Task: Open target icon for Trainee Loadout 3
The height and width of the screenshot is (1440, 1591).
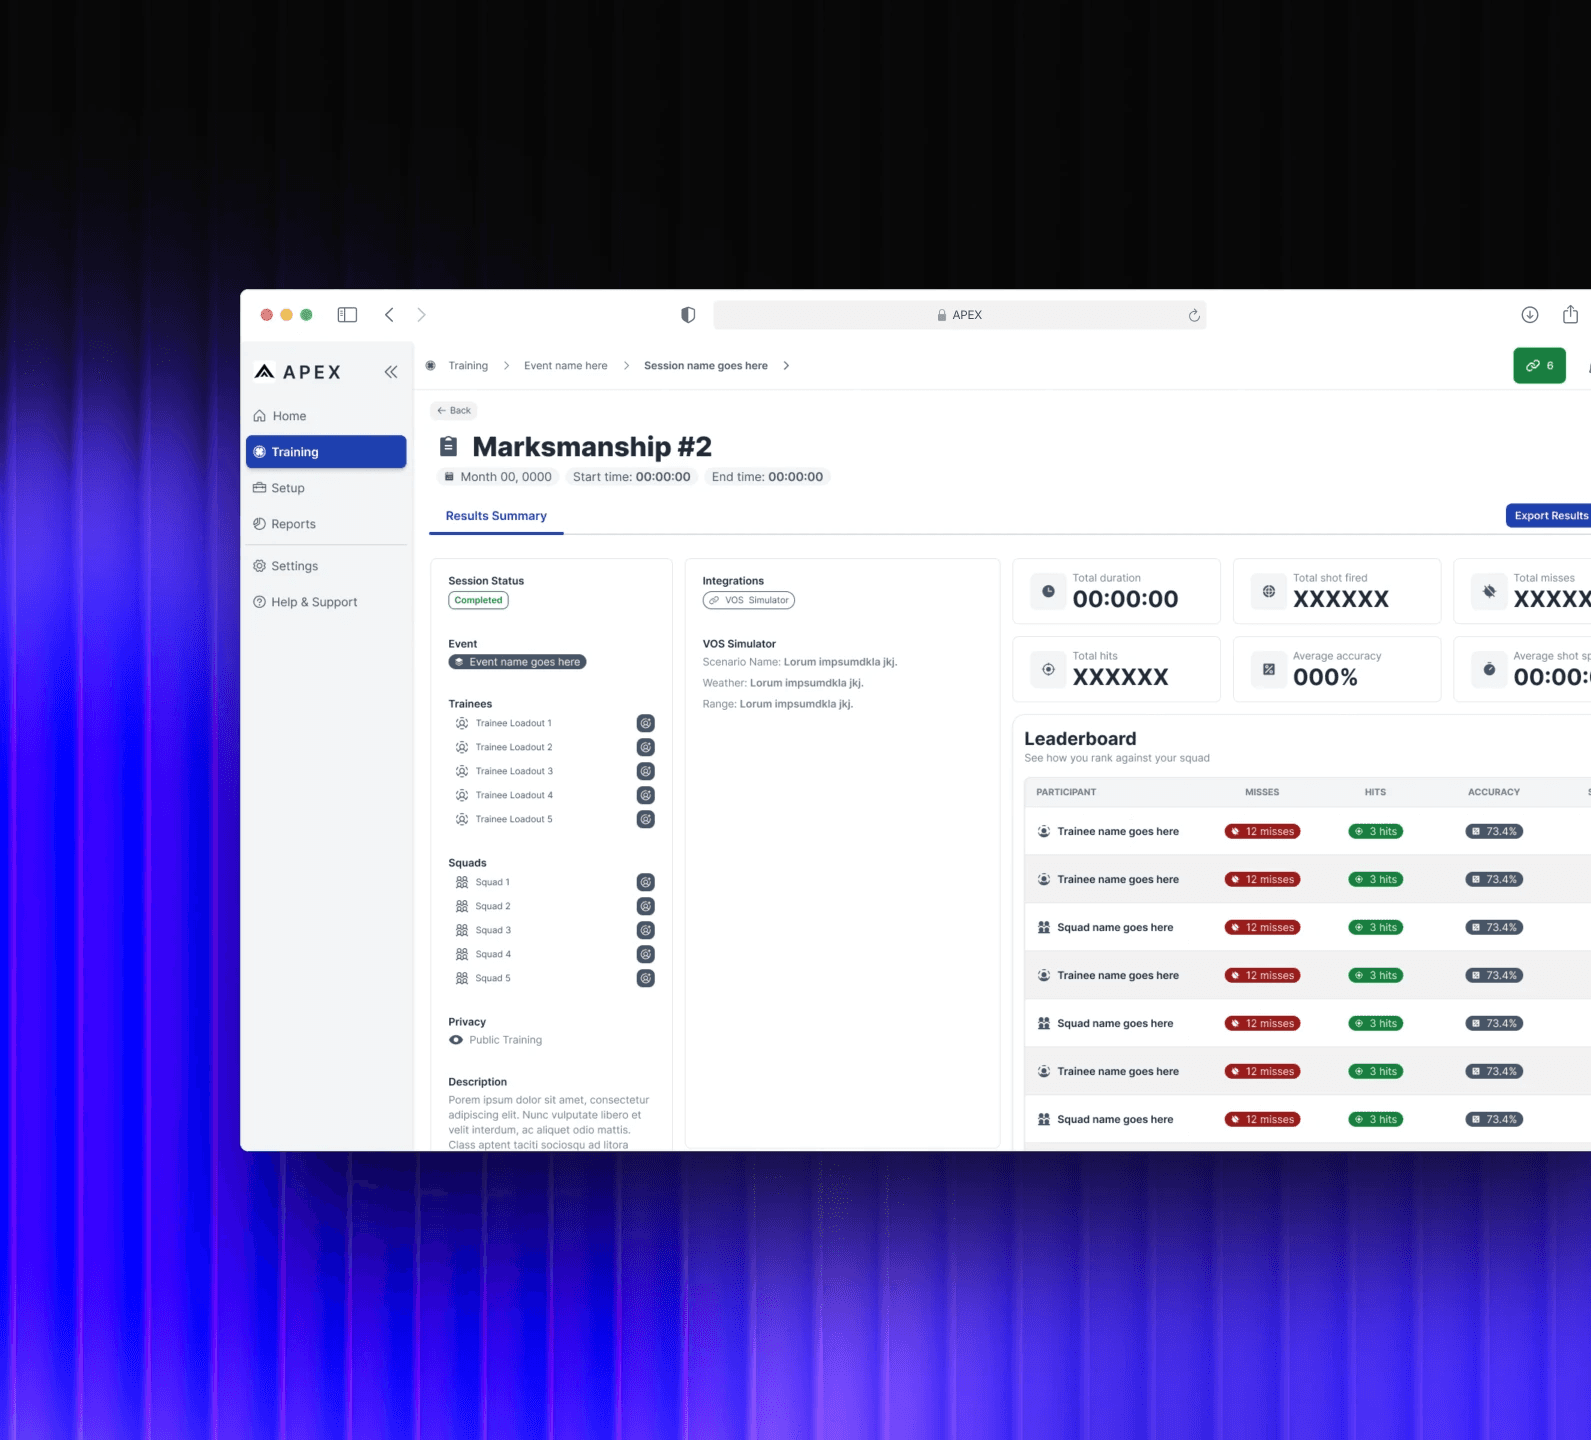Action: [646, 771]
